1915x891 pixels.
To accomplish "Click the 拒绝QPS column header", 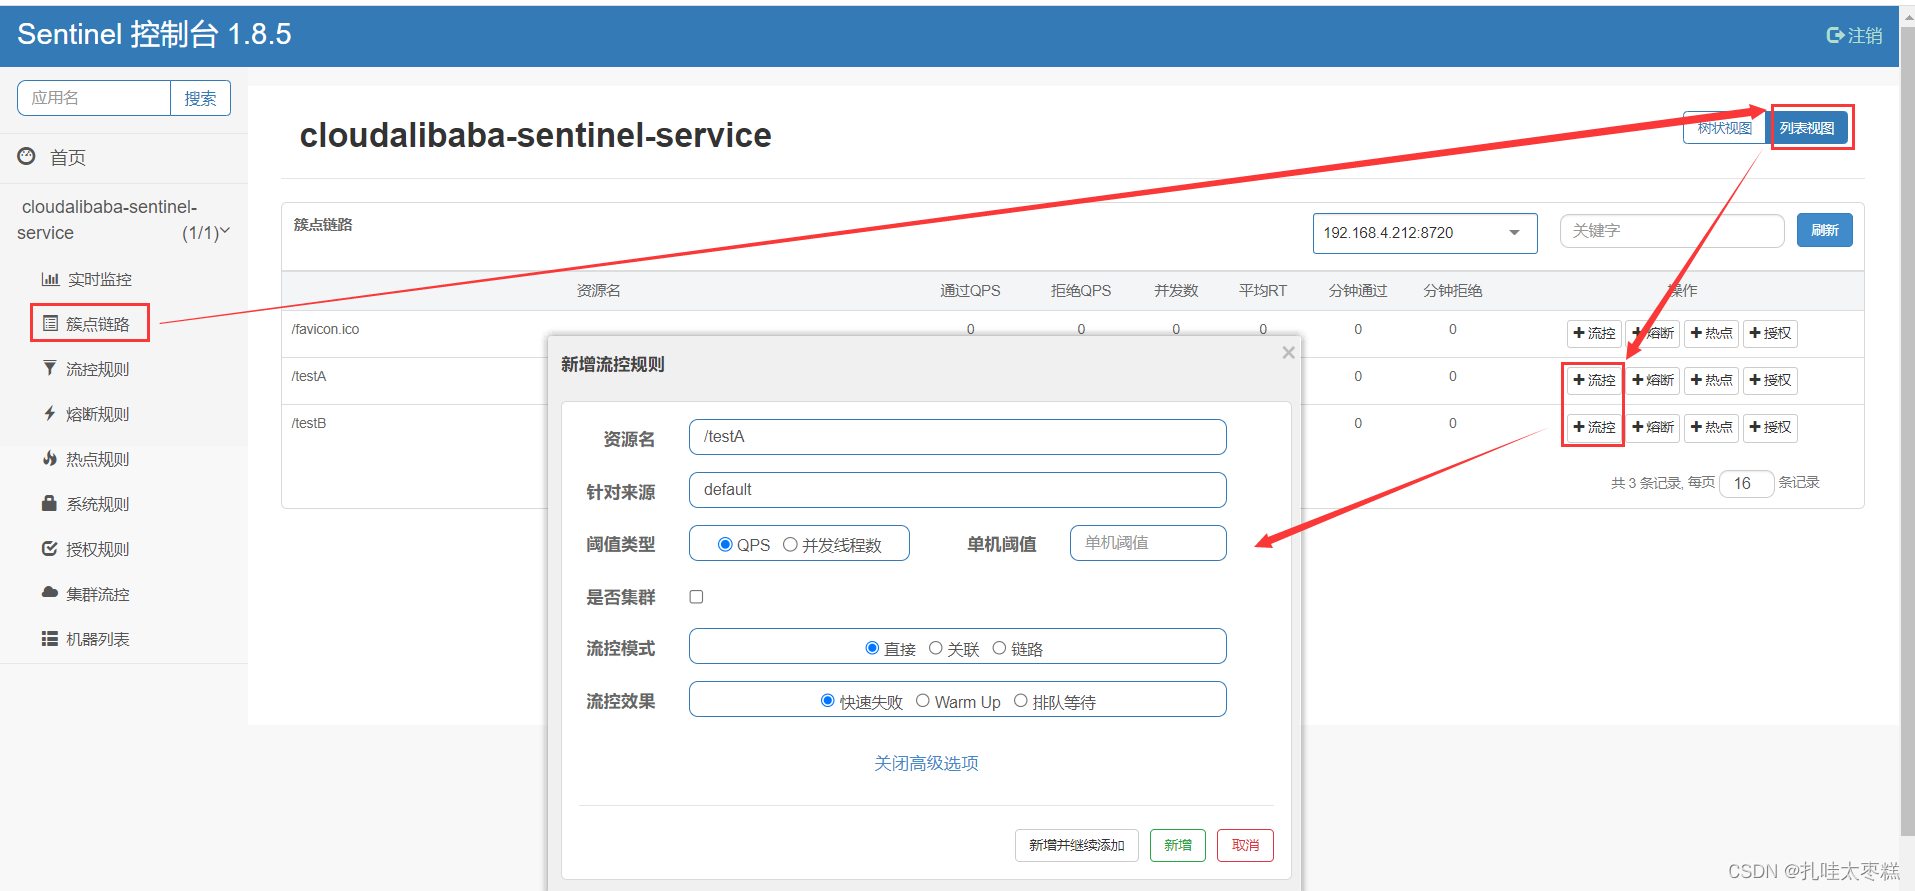I will 1081,290.
